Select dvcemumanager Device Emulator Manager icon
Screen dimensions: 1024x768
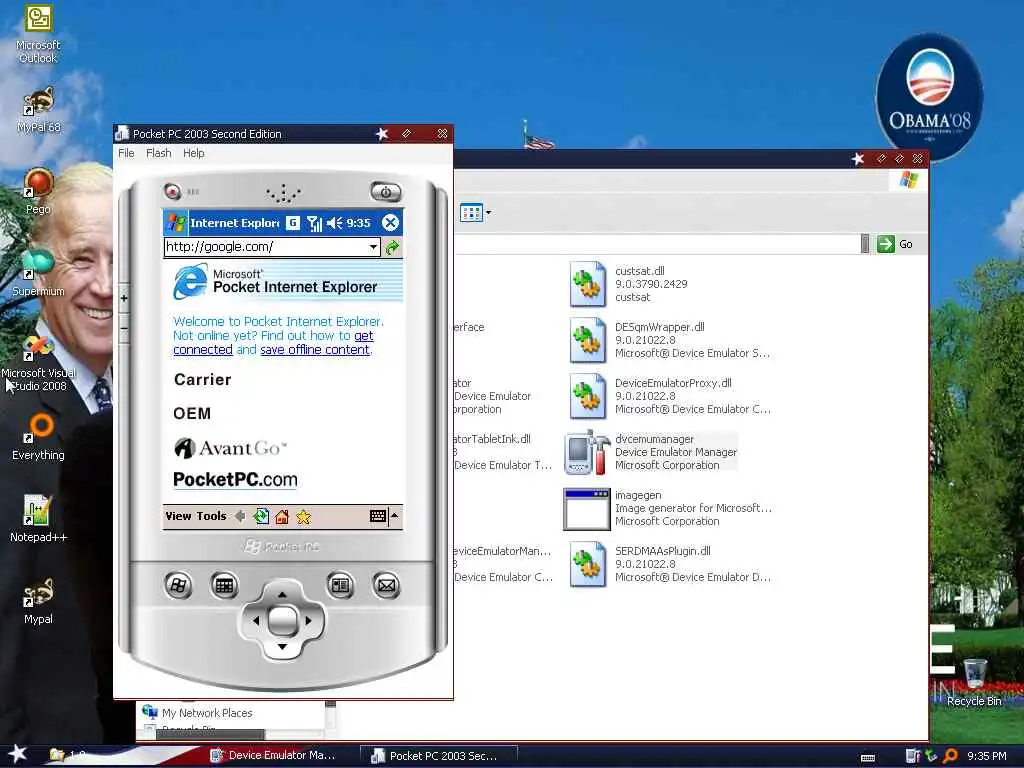click(587, 452)
